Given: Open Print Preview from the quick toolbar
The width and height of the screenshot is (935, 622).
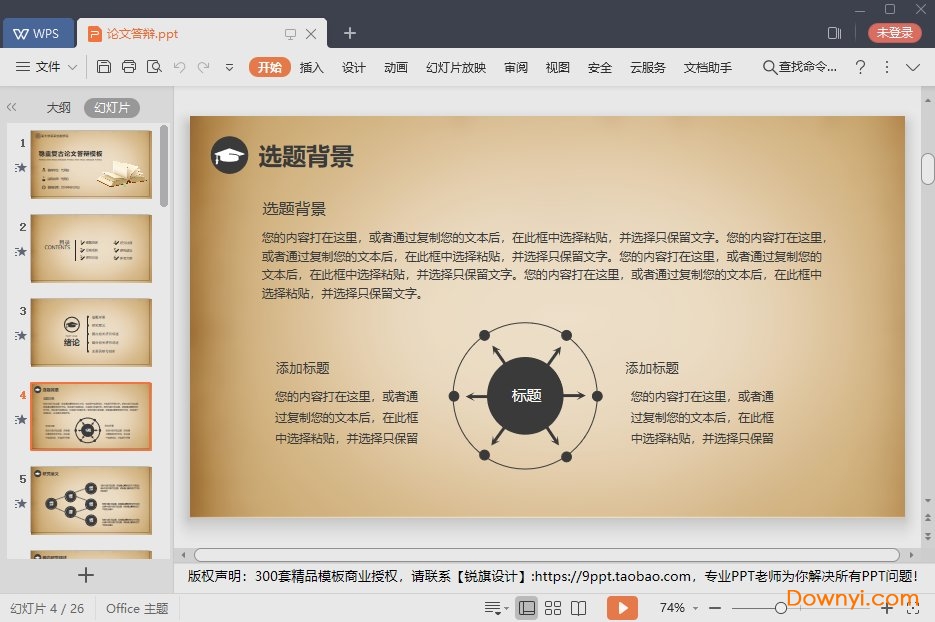Looking at the screenshot, I should tap(154, 67).
